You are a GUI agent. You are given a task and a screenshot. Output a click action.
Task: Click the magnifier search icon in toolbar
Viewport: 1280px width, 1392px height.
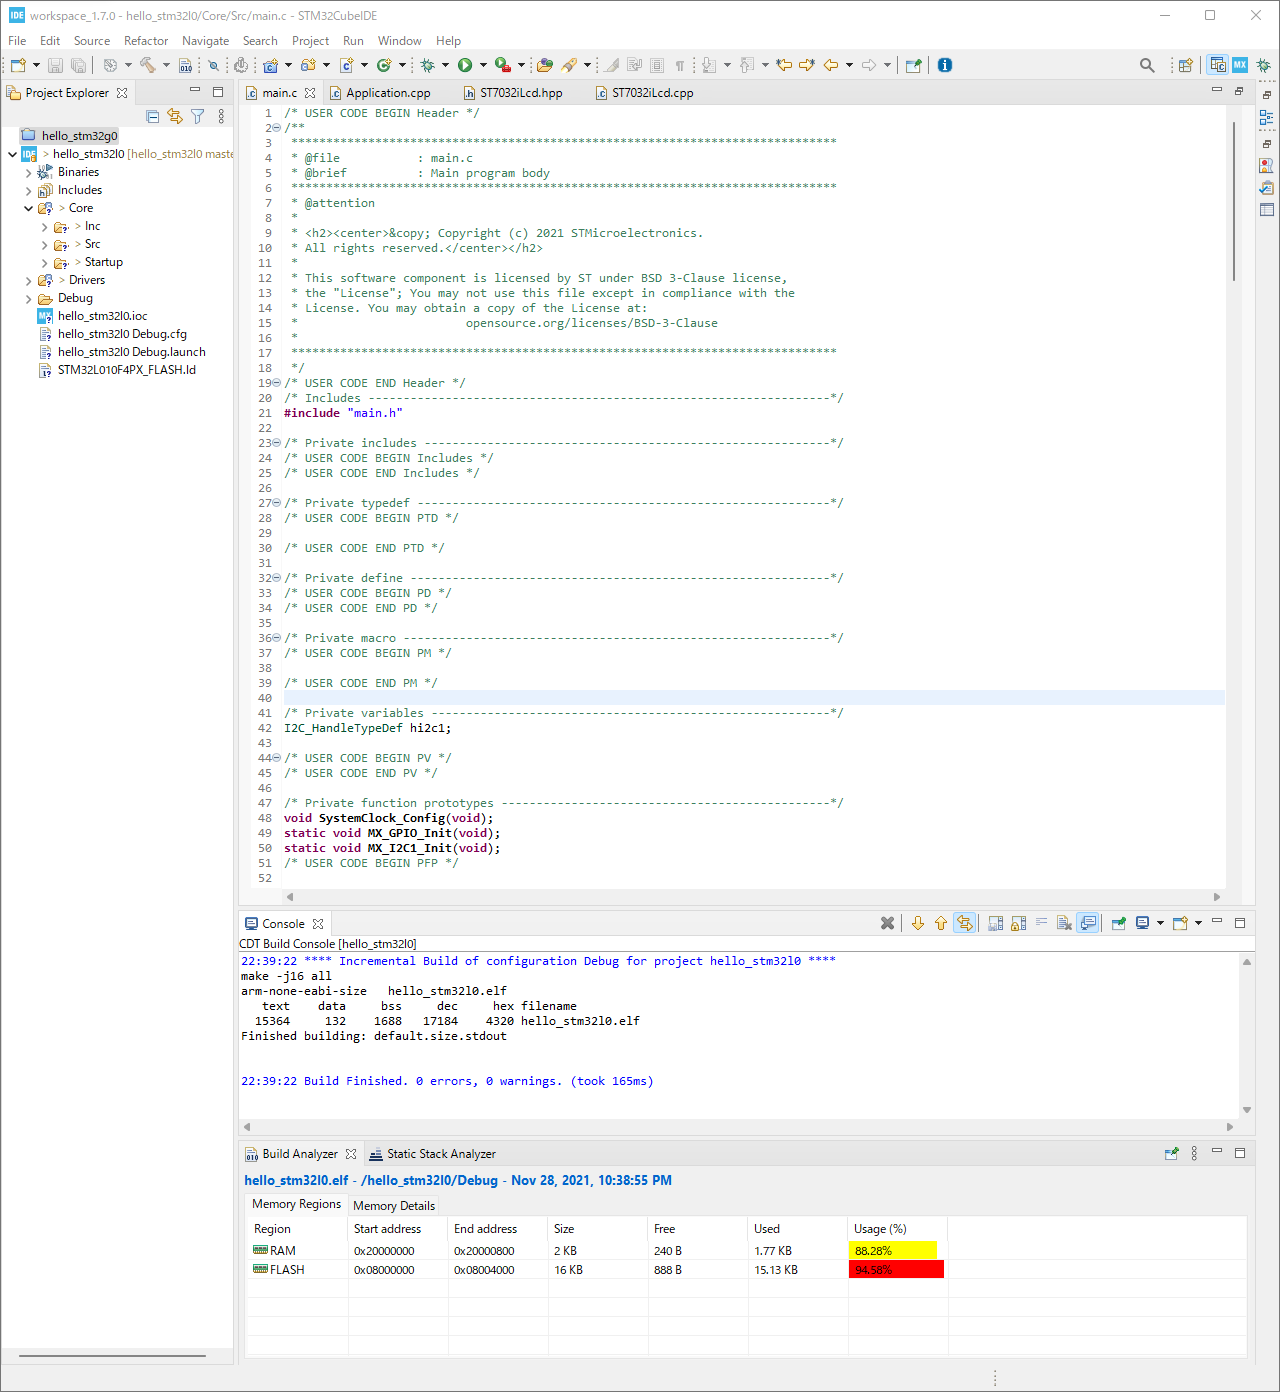[x=1147, y=65]
